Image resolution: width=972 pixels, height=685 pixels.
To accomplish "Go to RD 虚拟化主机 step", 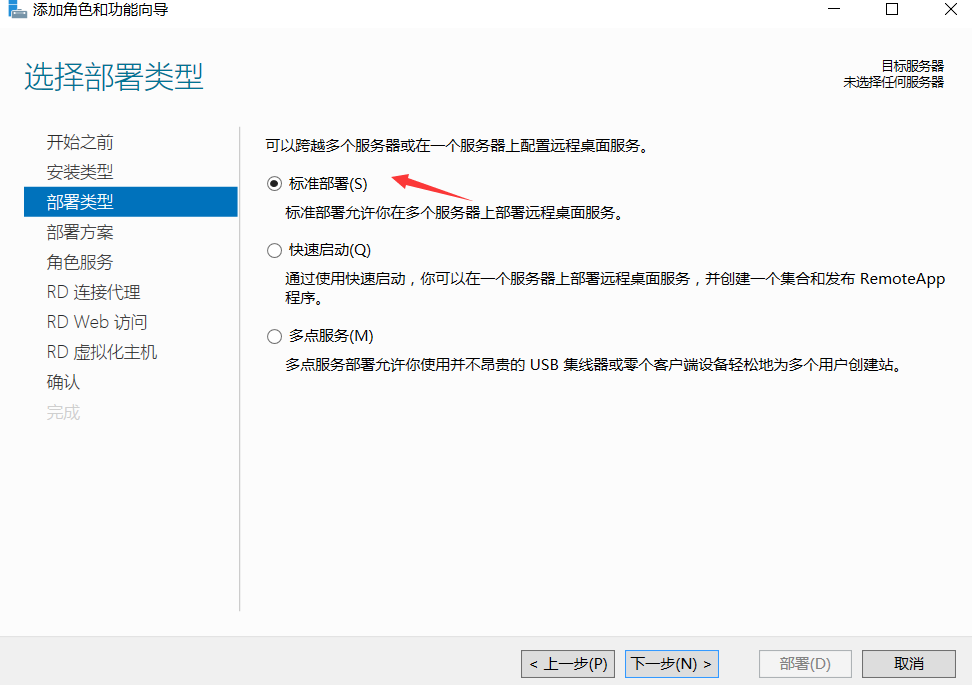I will pyautogui.click(x=101, y=352).
